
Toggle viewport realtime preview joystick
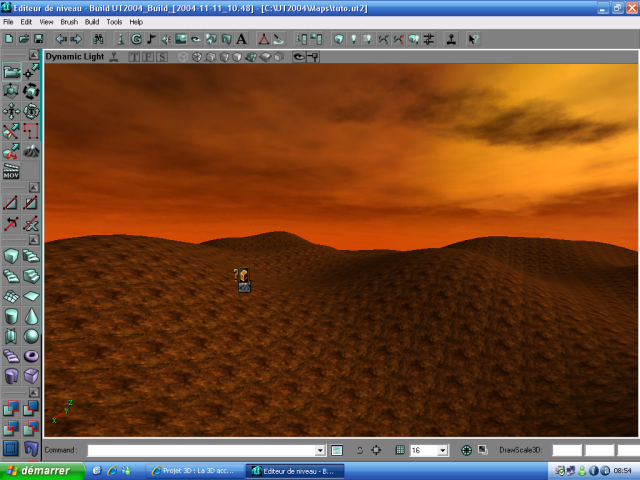click(114, 57)
